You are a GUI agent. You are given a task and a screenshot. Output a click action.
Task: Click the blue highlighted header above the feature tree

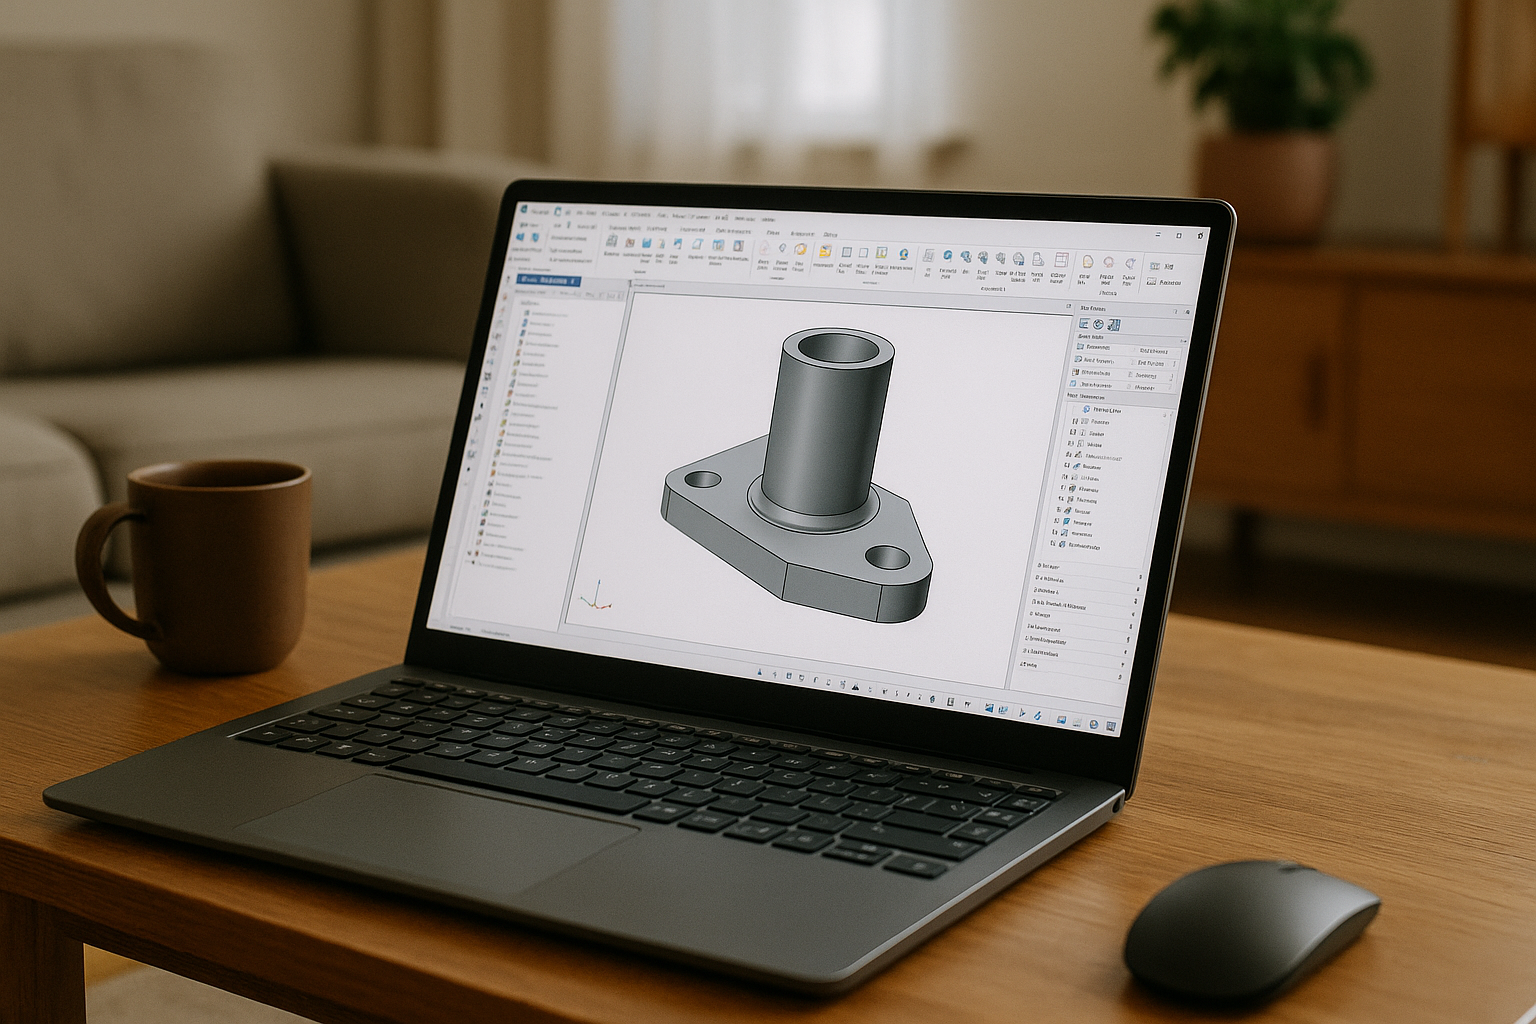point(547,281)
